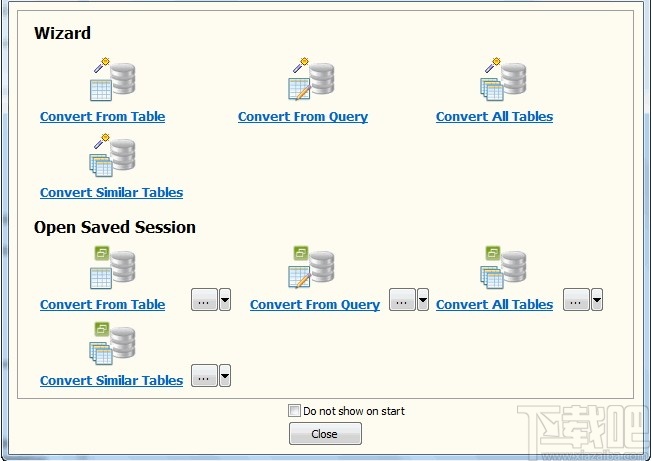This screenshot has width=652, height=461.
Task: Click the Close button
Action: point(325,434)
